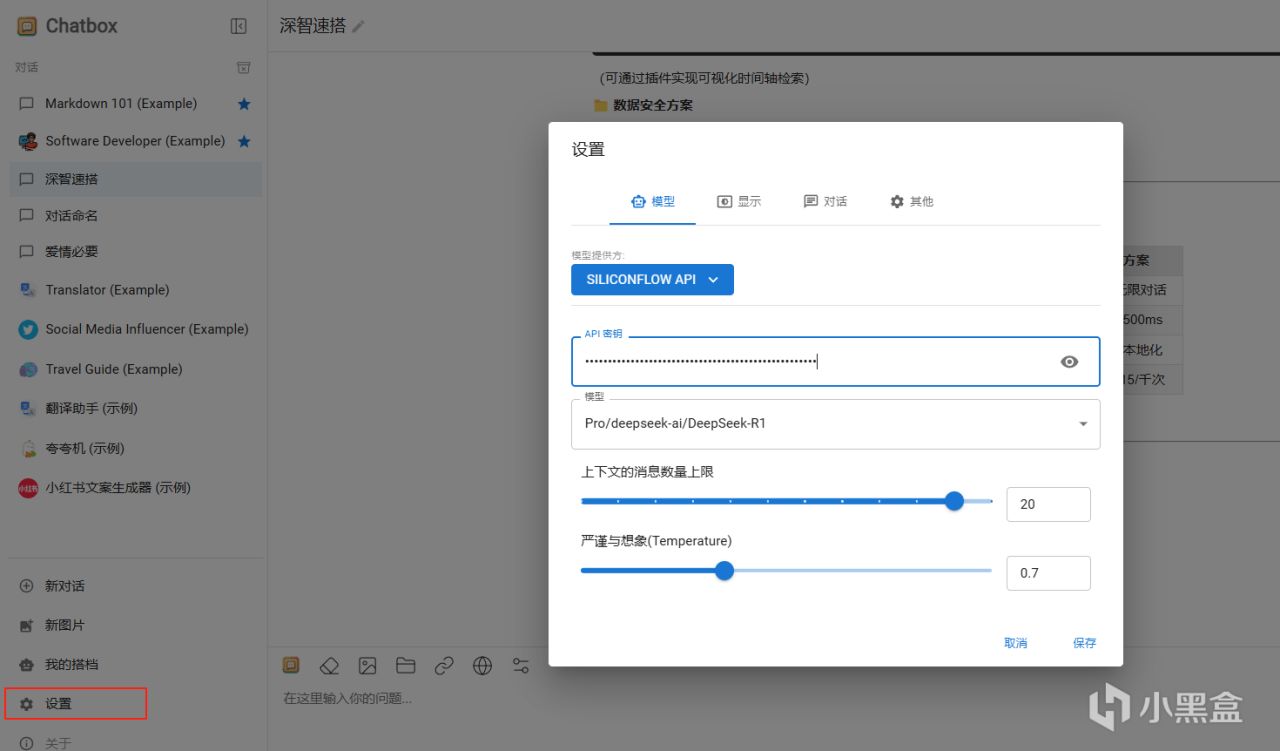This screenshot has width=1280, height=751.
Task: Open 我的搭档 partners list
Action: 134,664
